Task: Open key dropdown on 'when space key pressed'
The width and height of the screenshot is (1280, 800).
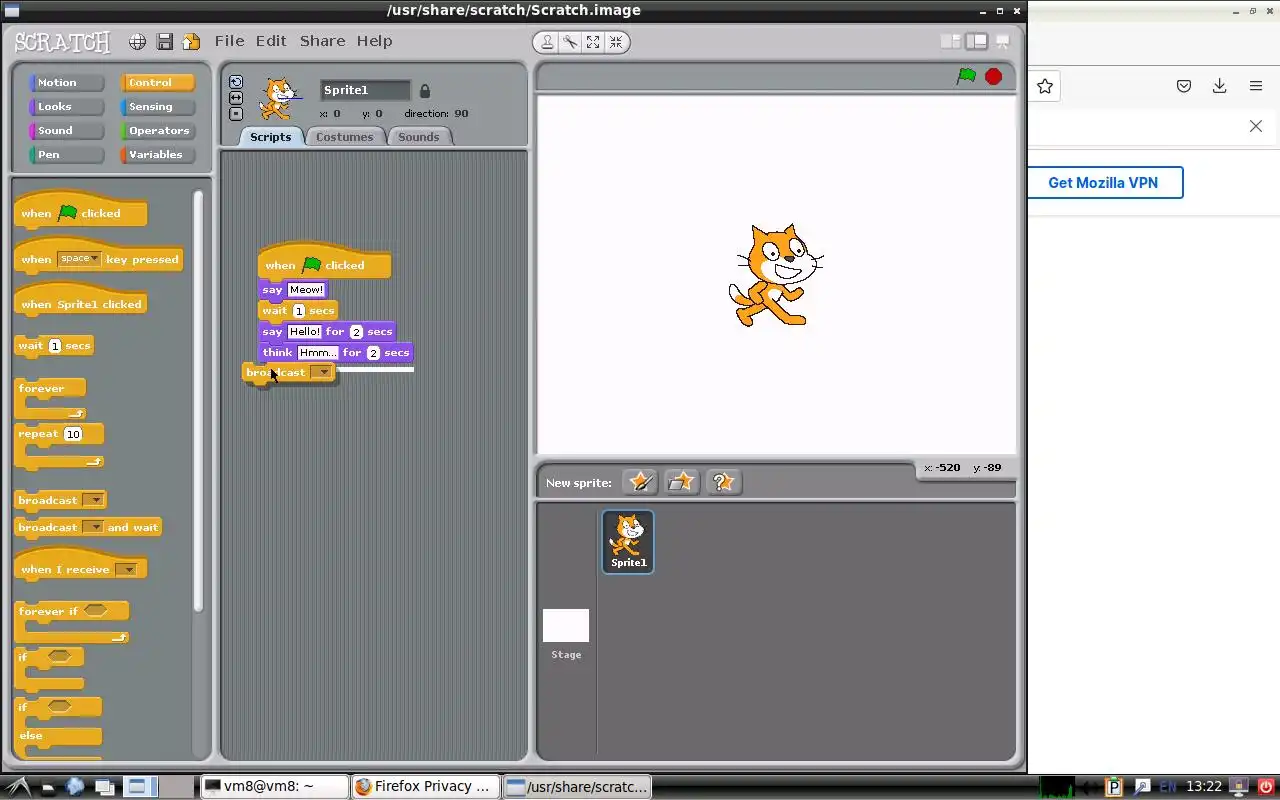Action: tap(79, 259)
